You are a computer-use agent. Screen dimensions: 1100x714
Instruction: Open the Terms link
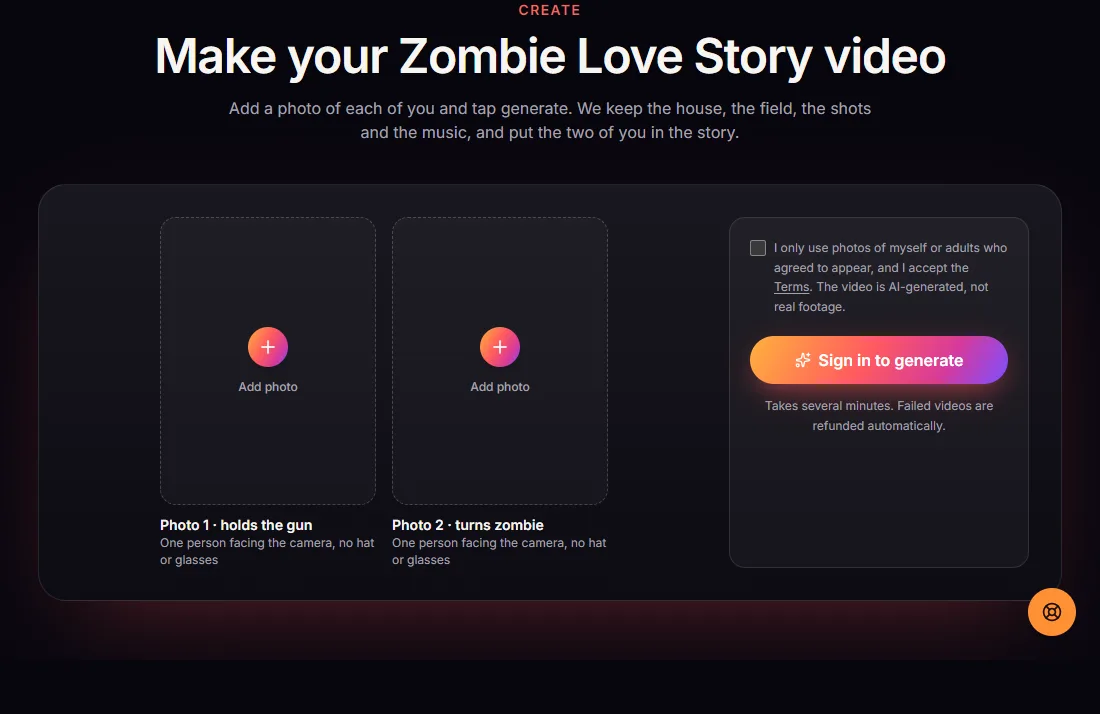[x=791, y=287]
